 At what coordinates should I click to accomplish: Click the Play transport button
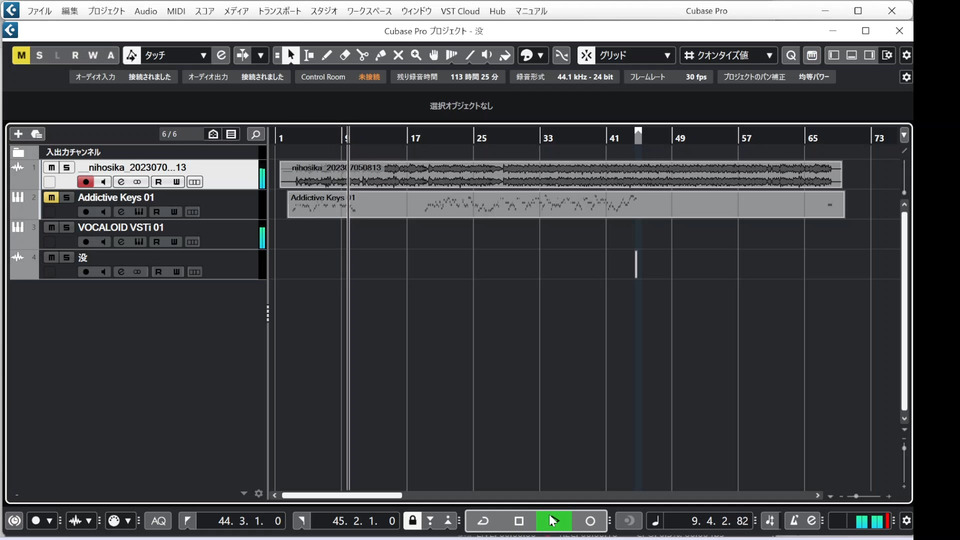pos(553,521)
